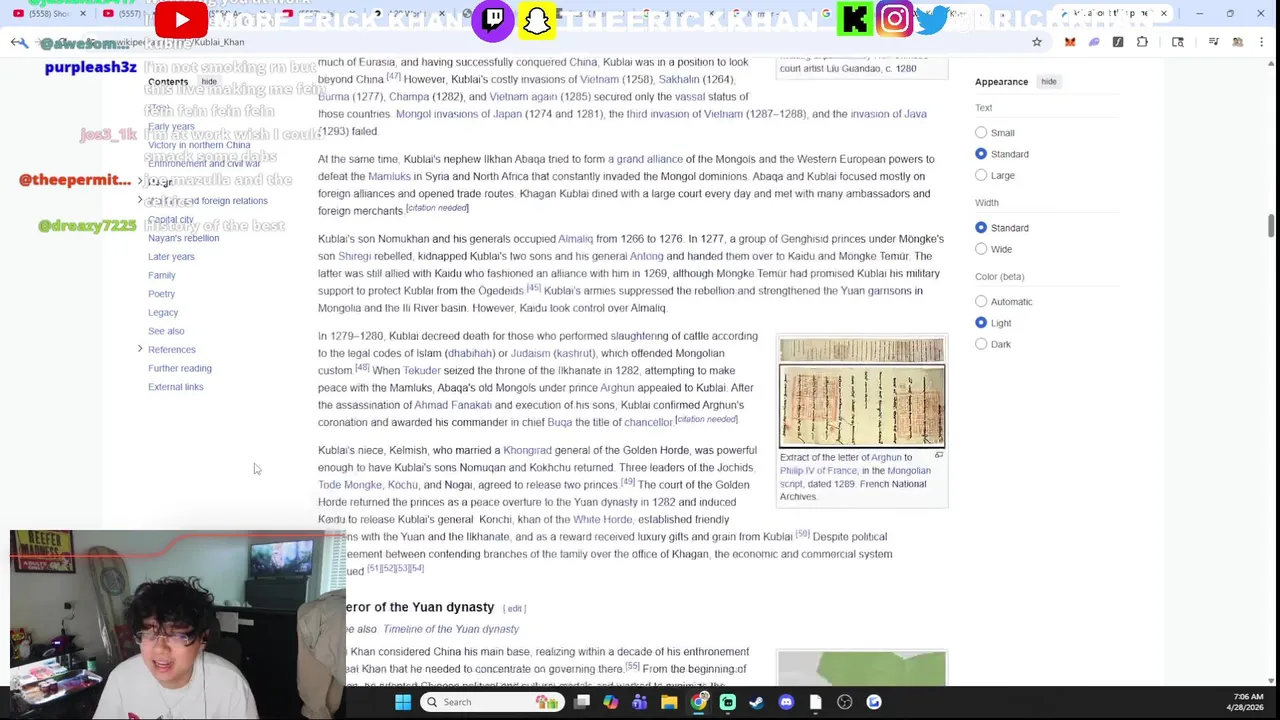Close the active browser tab

click(x=1163, y=14)
